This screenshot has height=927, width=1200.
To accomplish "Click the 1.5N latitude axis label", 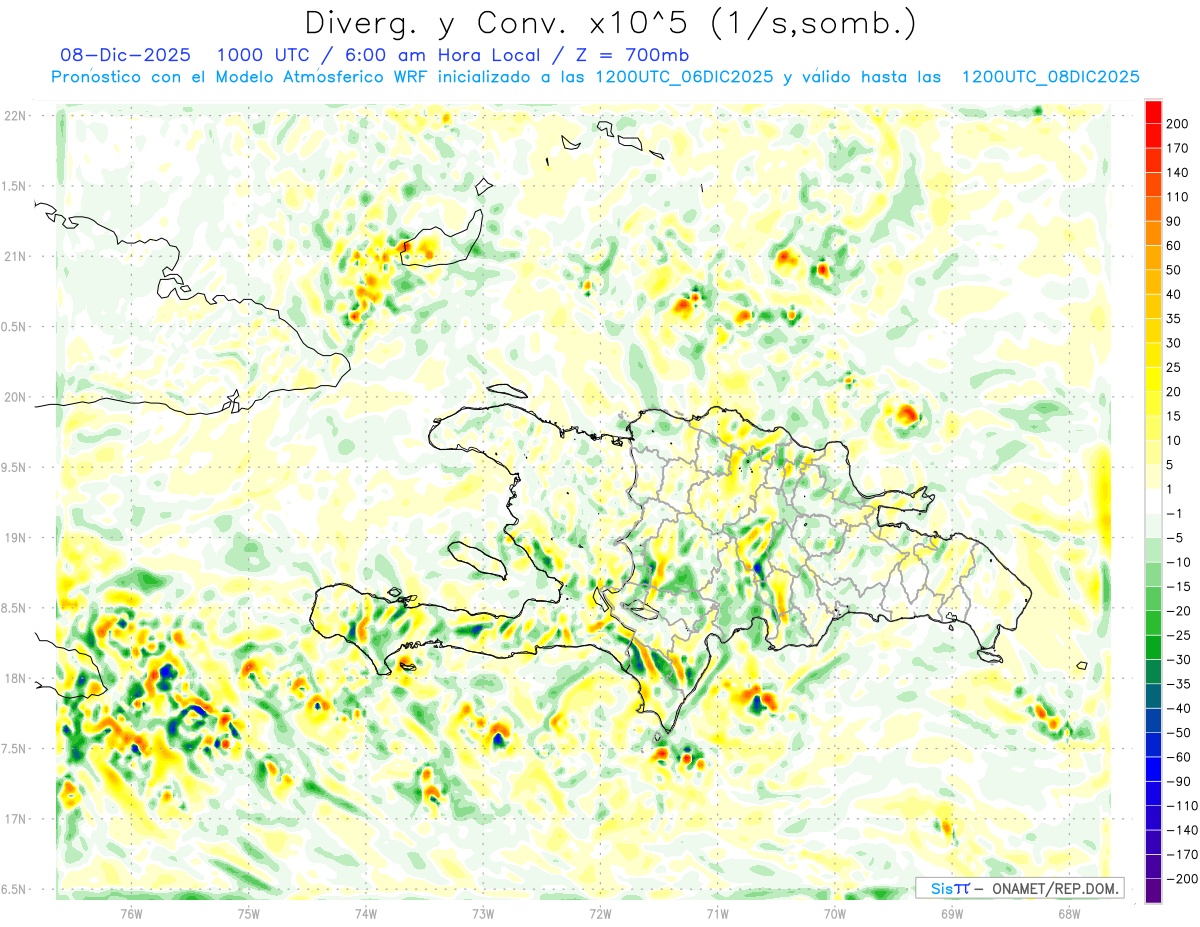I will click(16, 186).
